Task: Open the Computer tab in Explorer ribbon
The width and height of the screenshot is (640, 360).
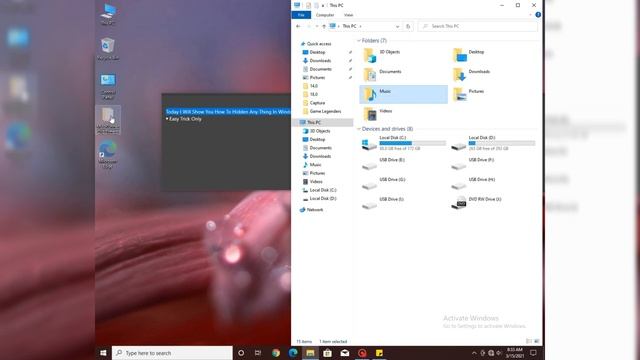Action: [x=325, y=15]
